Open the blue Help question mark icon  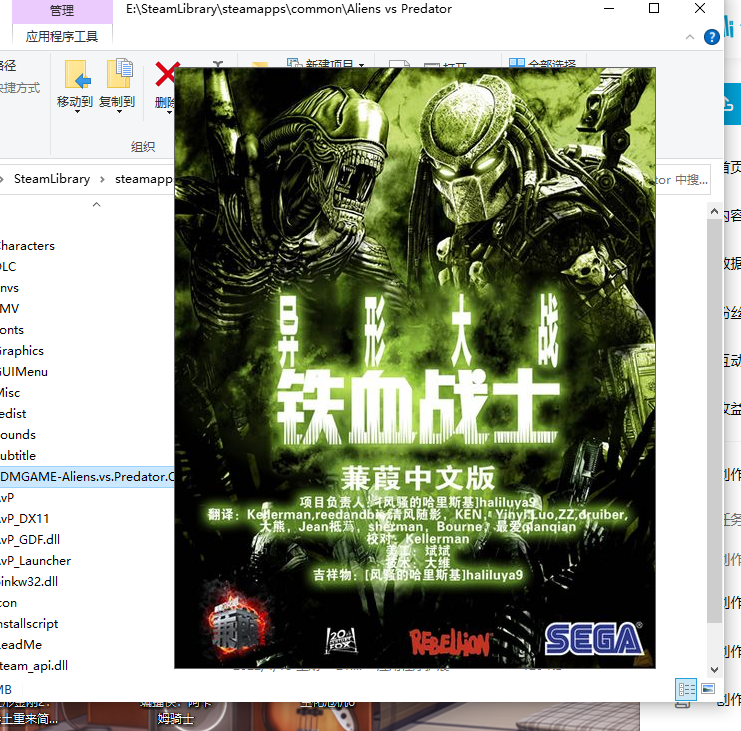click(x=711, y=37)
